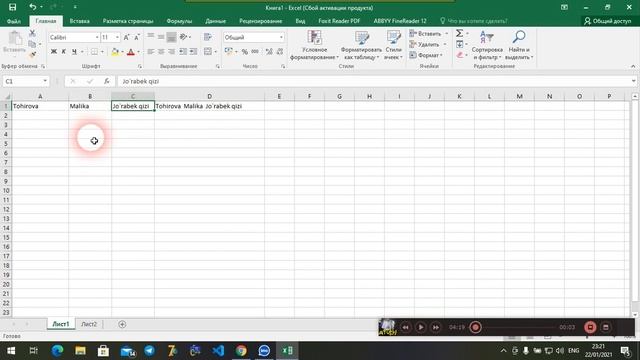Expand the Удалить cells dropdown
640x360 pixels.
click(445, 44)
